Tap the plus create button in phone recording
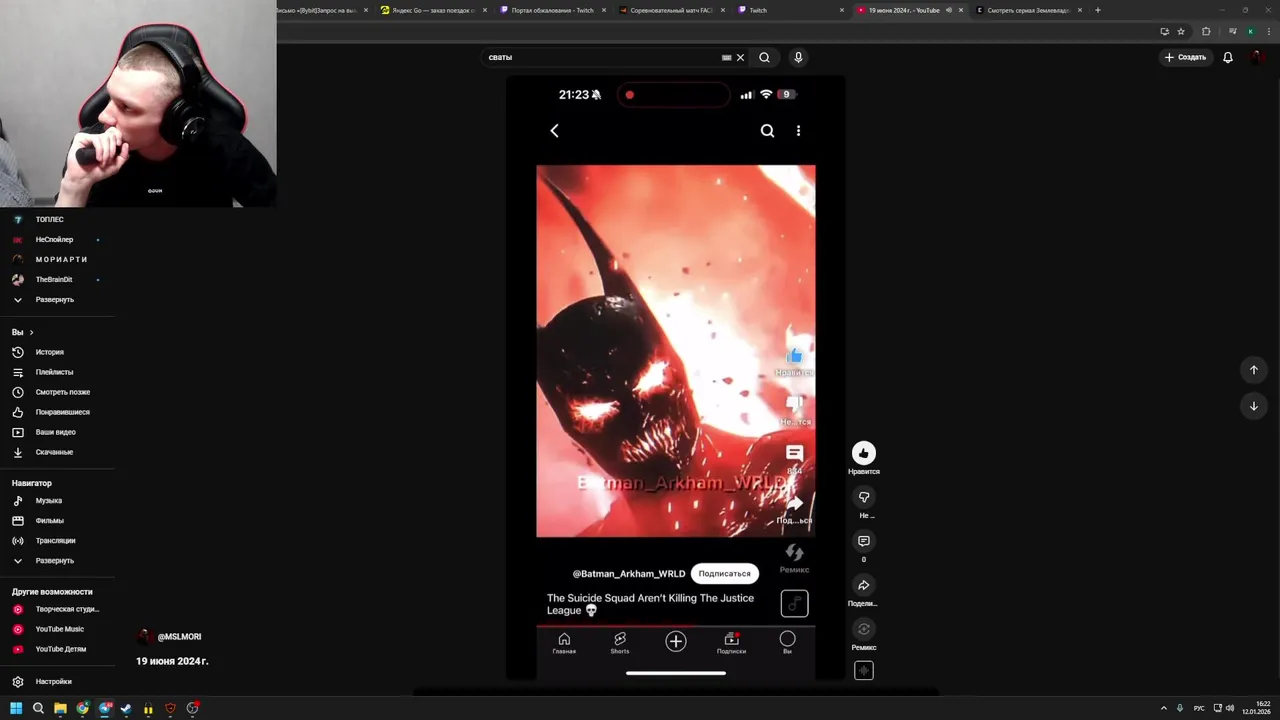The image size is (1280, 720). (x=676, y=642)
